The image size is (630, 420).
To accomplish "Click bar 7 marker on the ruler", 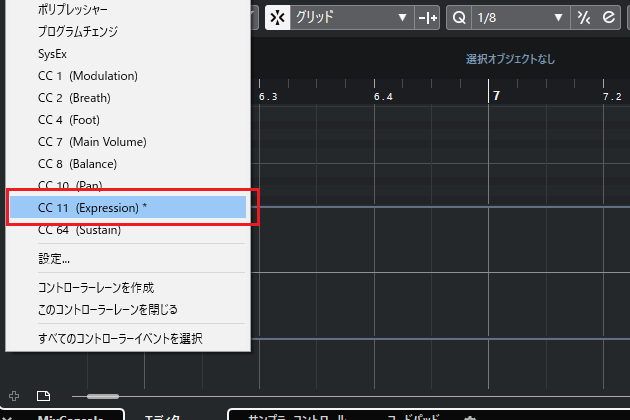I will click(495, 96).
